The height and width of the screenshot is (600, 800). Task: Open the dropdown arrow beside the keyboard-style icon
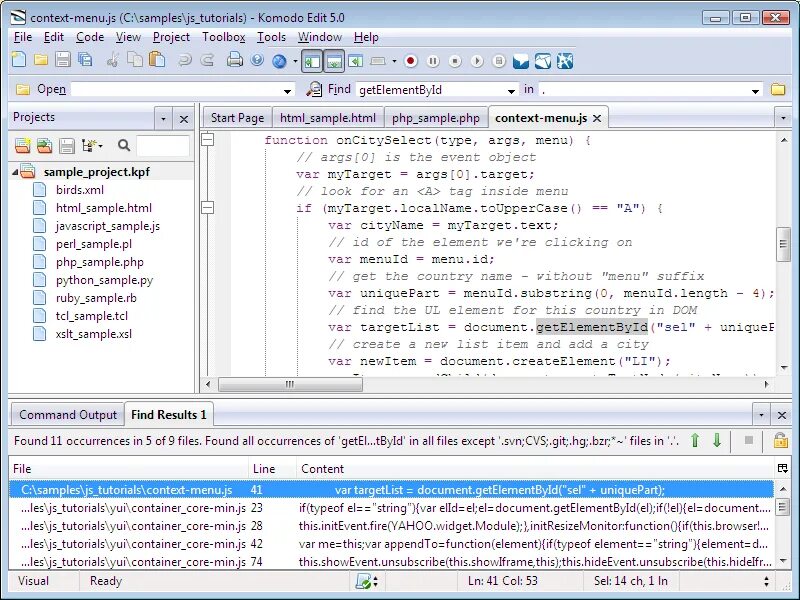[394, 61]
